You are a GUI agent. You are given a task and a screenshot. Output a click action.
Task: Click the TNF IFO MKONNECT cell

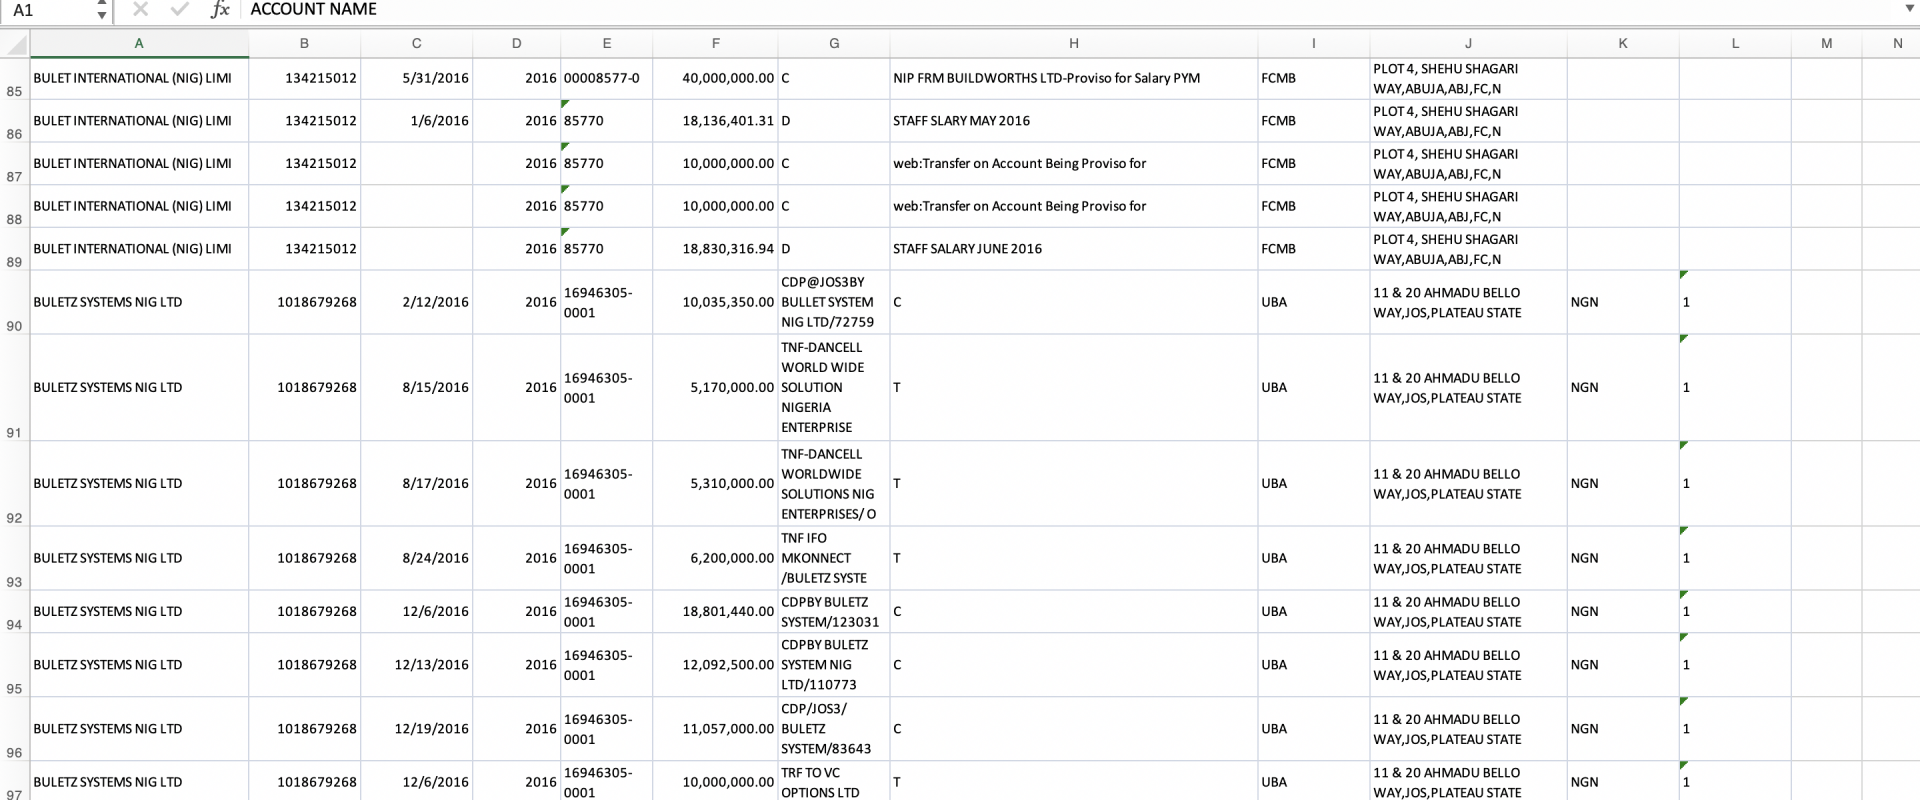834,558
